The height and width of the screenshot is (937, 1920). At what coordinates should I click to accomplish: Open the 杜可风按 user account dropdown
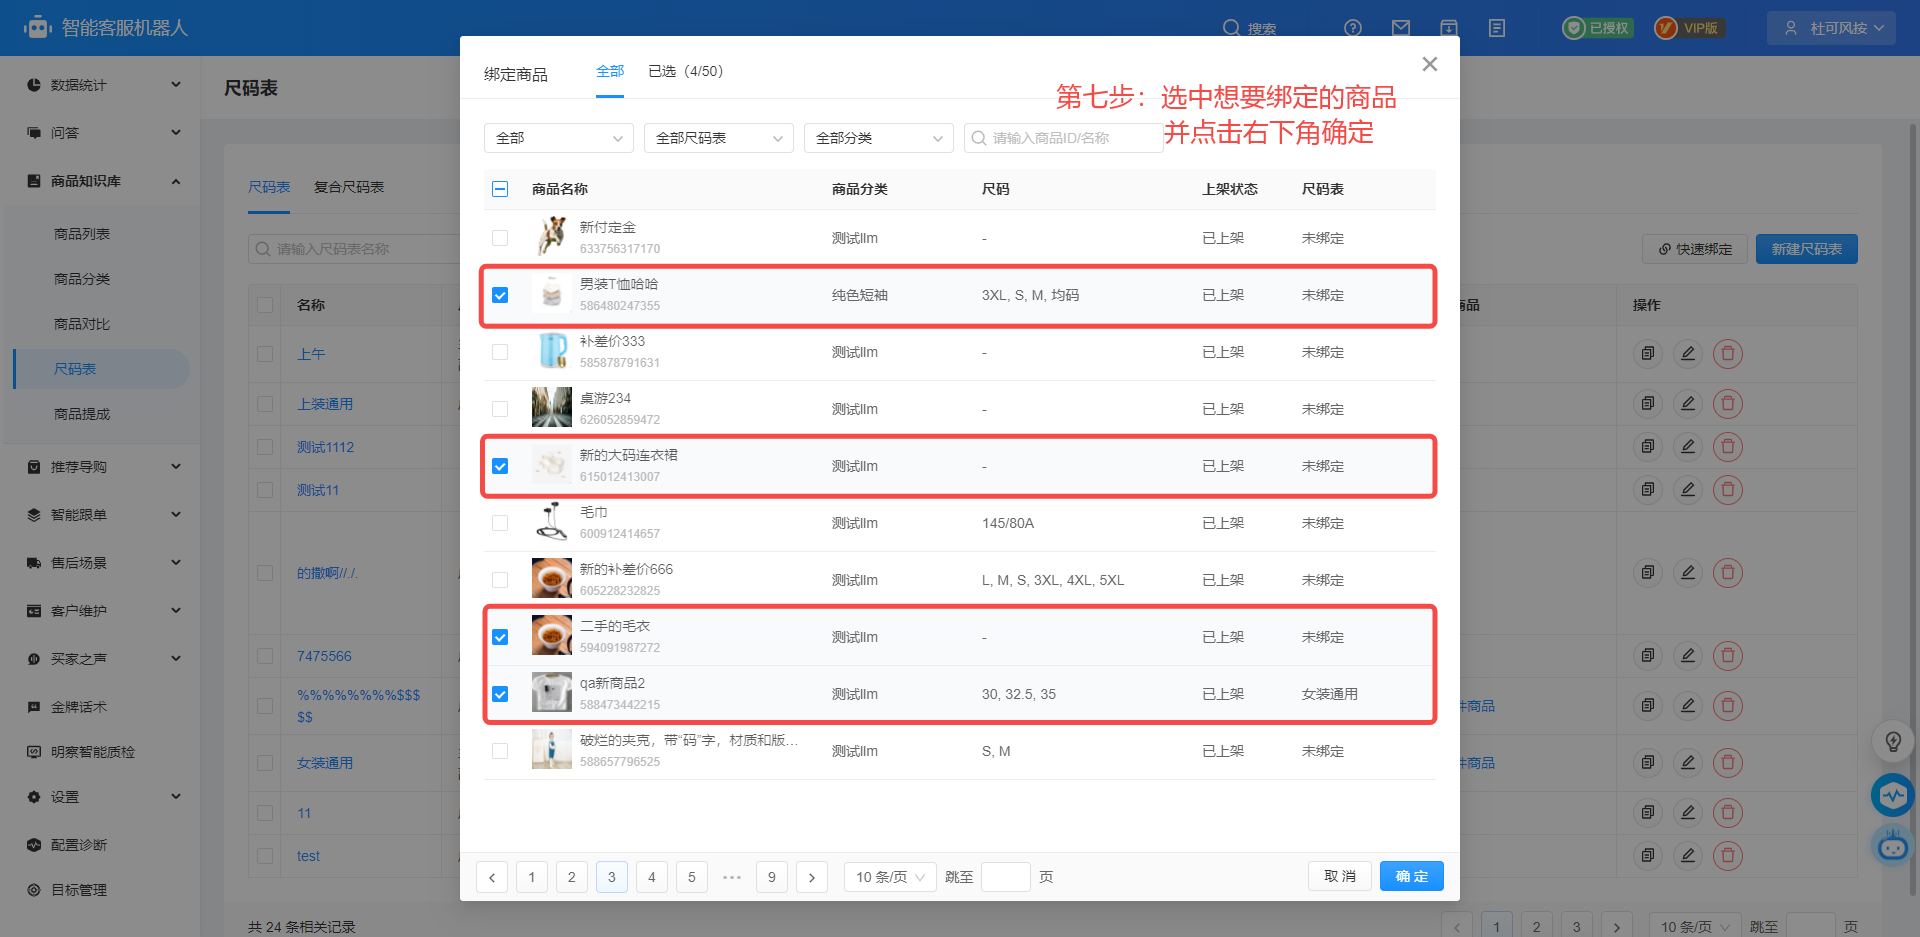pos(1831,28)
